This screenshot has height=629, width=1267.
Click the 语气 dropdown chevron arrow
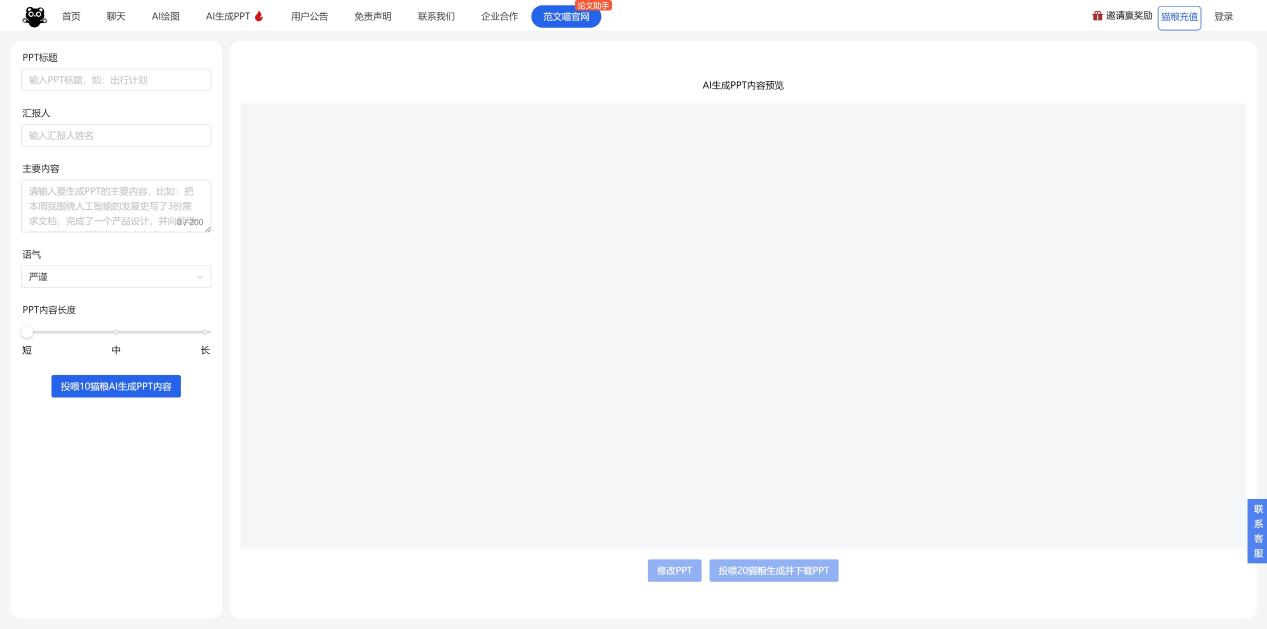(x=200, y=277)
